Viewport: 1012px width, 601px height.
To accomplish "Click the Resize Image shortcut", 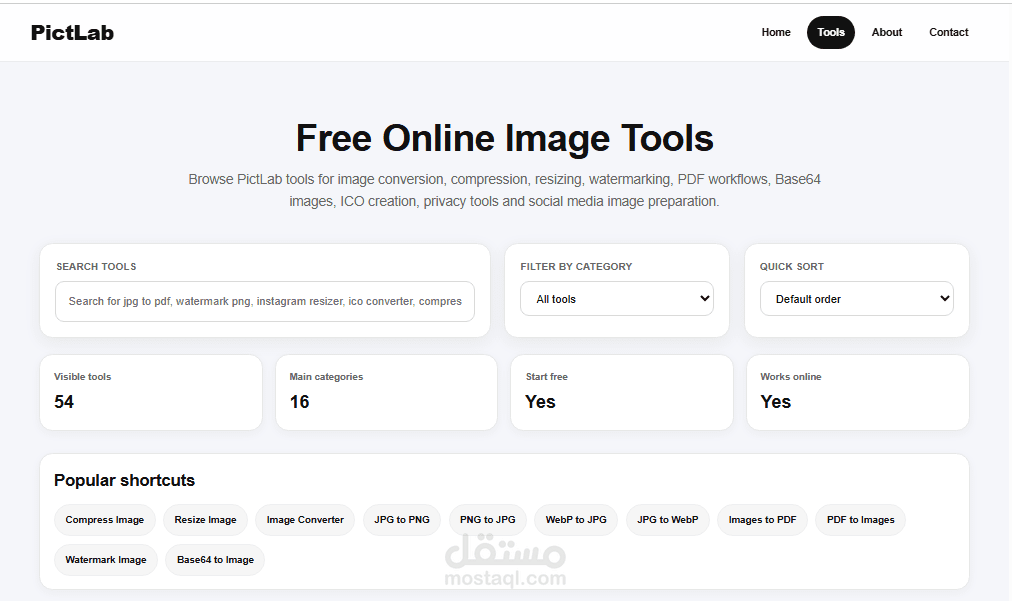I will pos(205,520).
